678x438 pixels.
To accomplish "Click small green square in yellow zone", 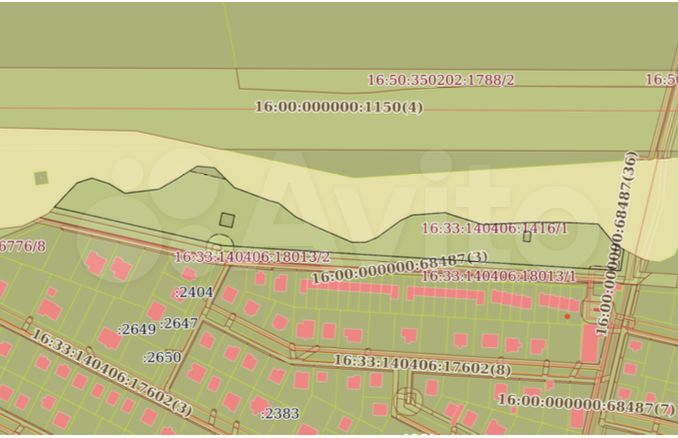I will pos(41,178).
